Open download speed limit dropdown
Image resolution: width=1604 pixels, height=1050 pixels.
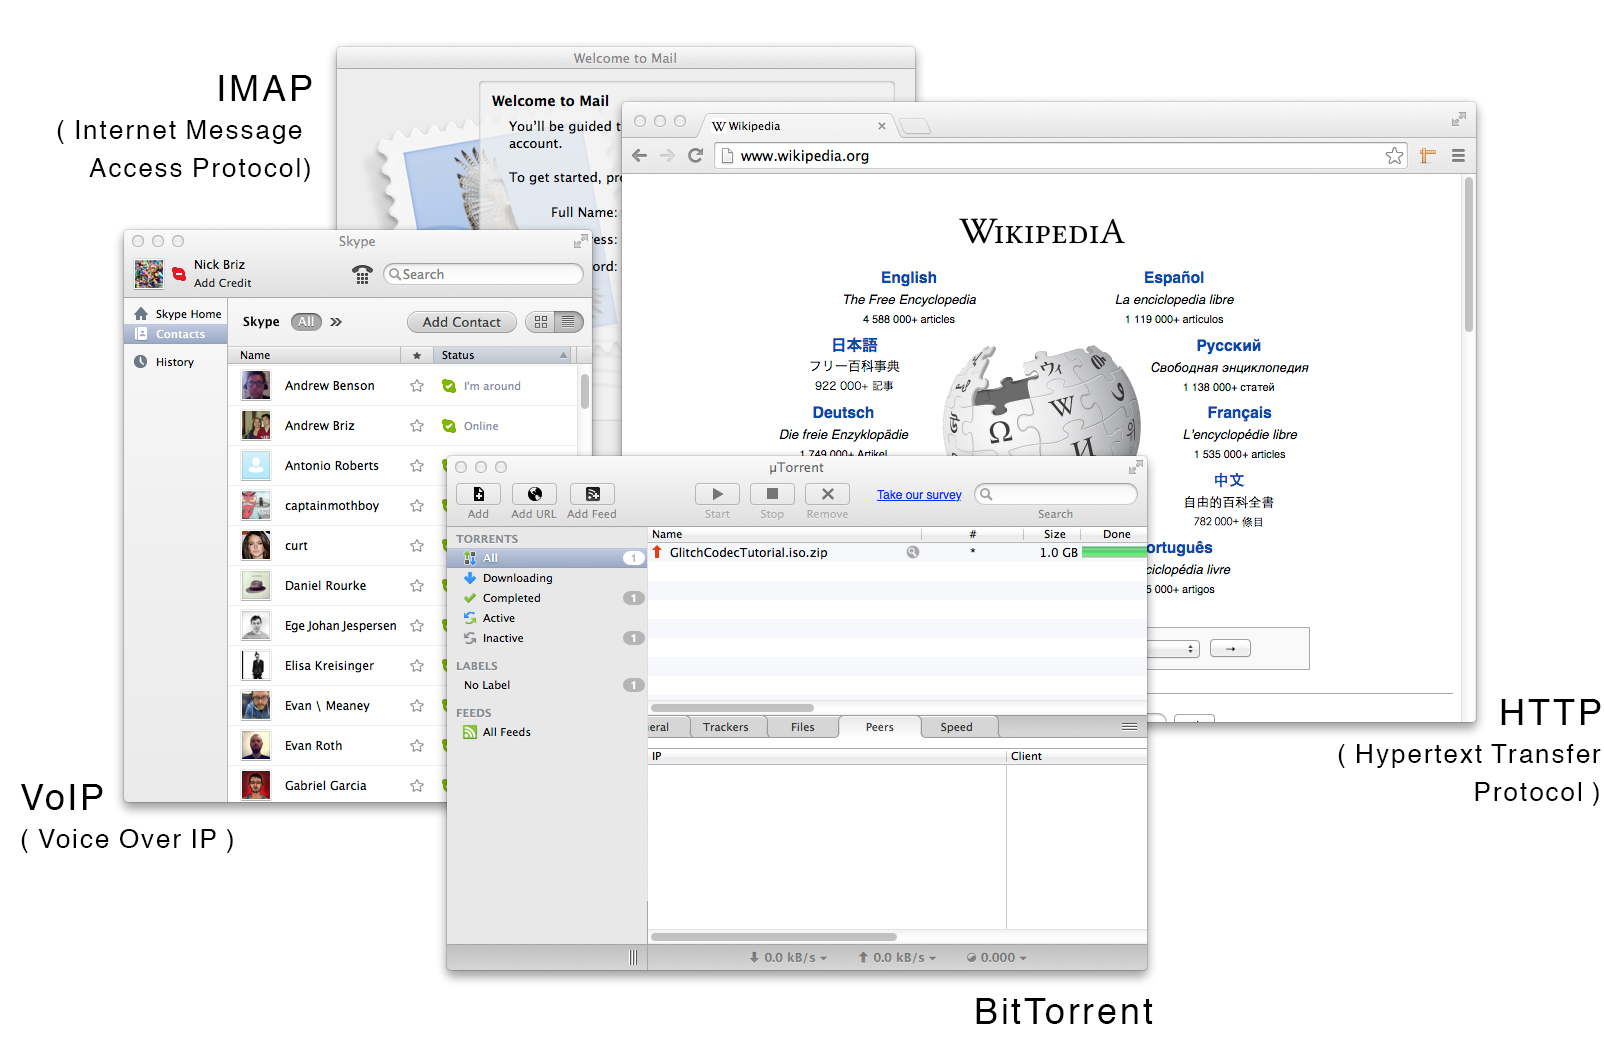(789, 957)
